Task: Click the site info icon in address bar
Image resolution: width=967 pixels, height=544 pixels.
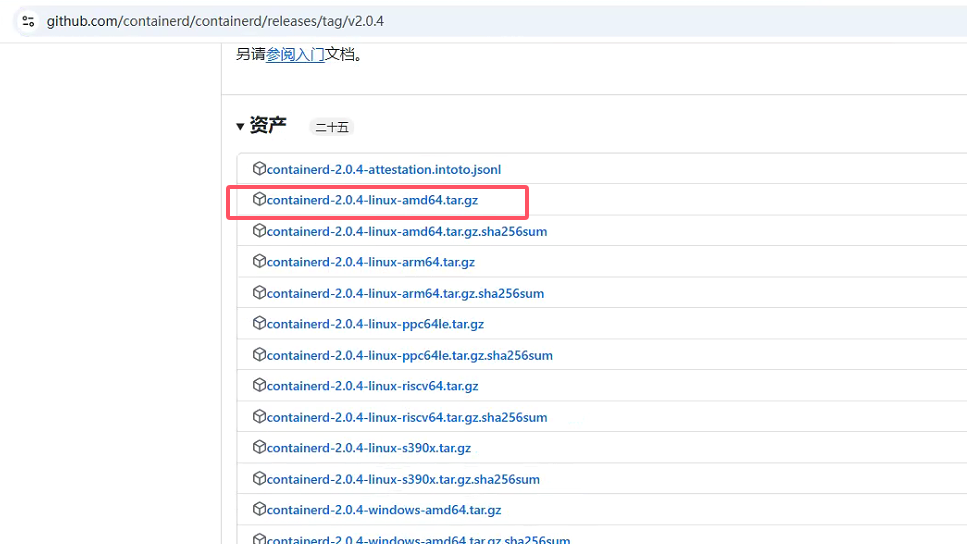Action: point(28,22)
